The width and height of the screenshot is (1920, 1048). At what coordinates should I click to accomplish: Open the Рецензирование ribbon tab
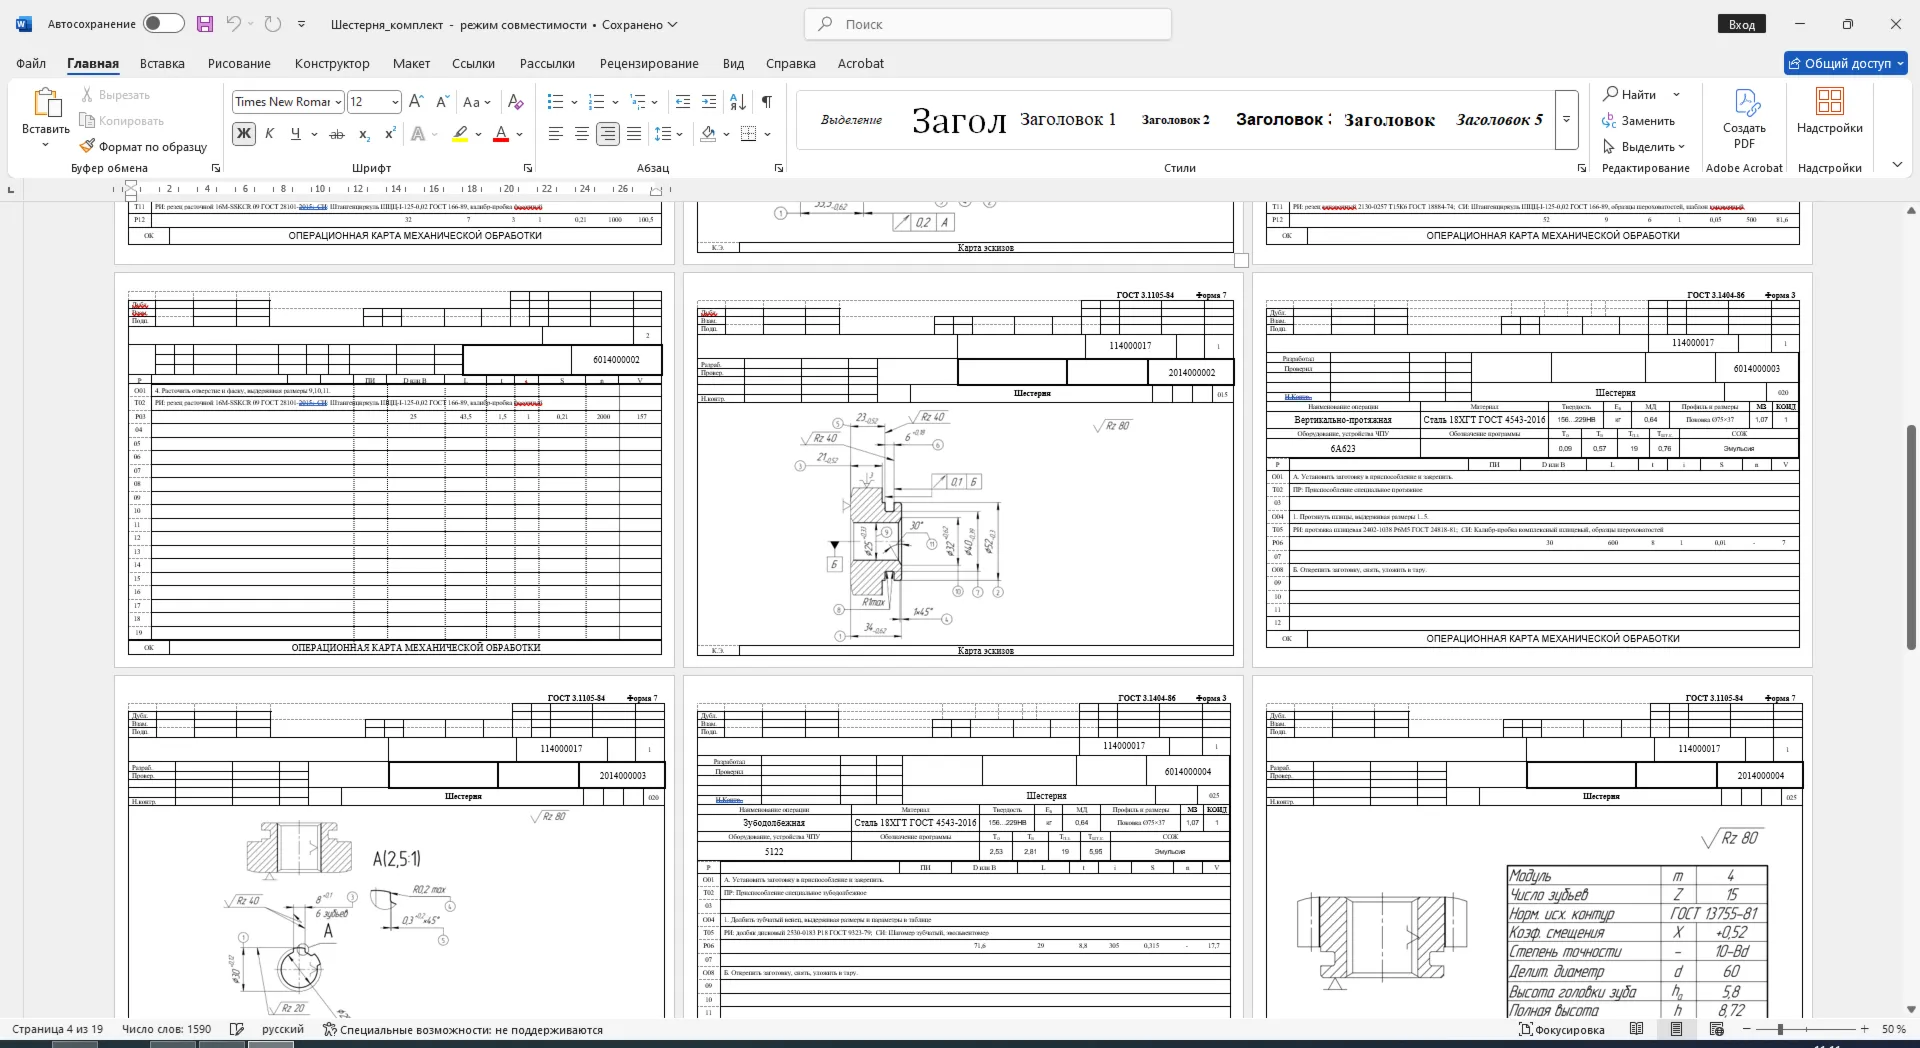(x=649, y=63)
